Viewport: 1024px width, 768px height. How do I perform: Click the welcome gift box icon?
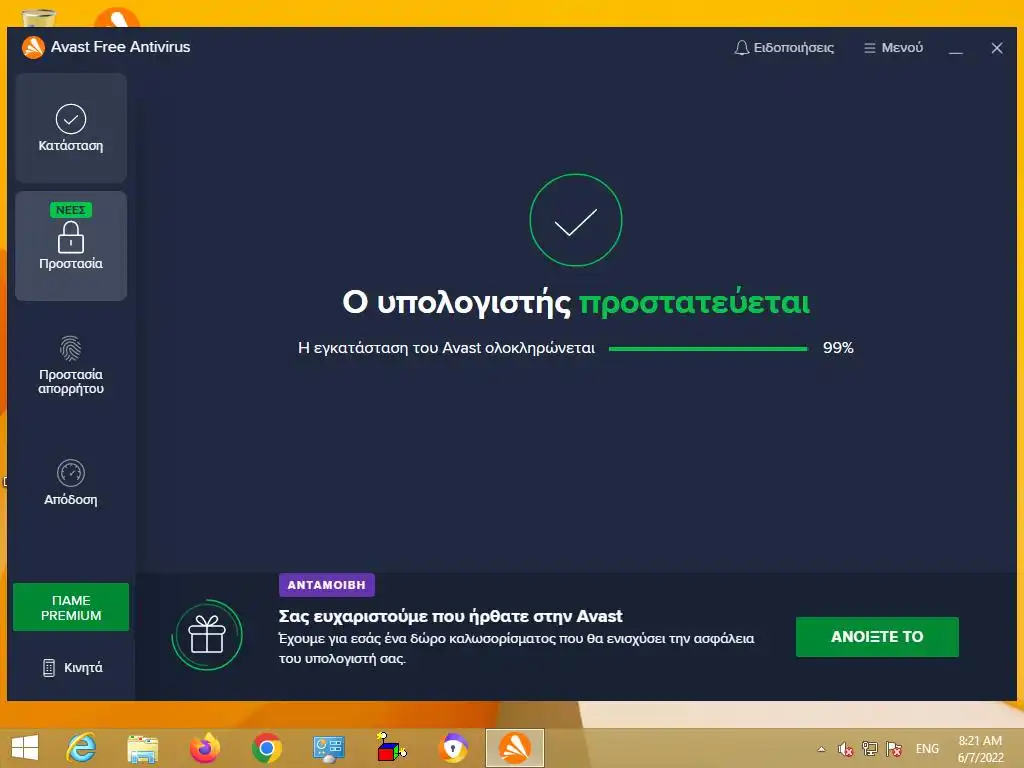tap(207, 635)
